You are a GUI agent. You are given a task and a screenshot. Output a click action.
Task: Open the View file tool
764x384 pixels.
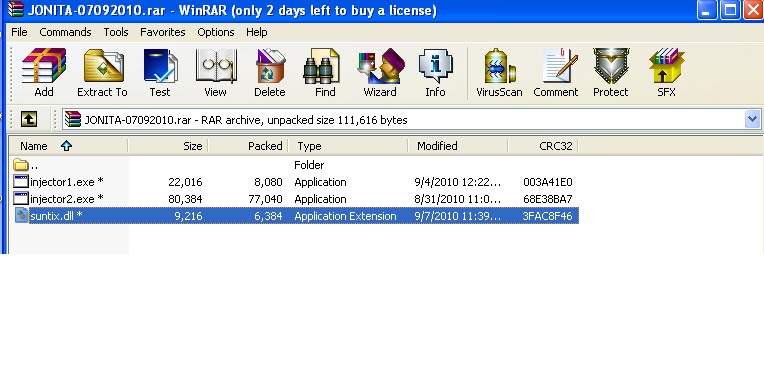point(215,73)
